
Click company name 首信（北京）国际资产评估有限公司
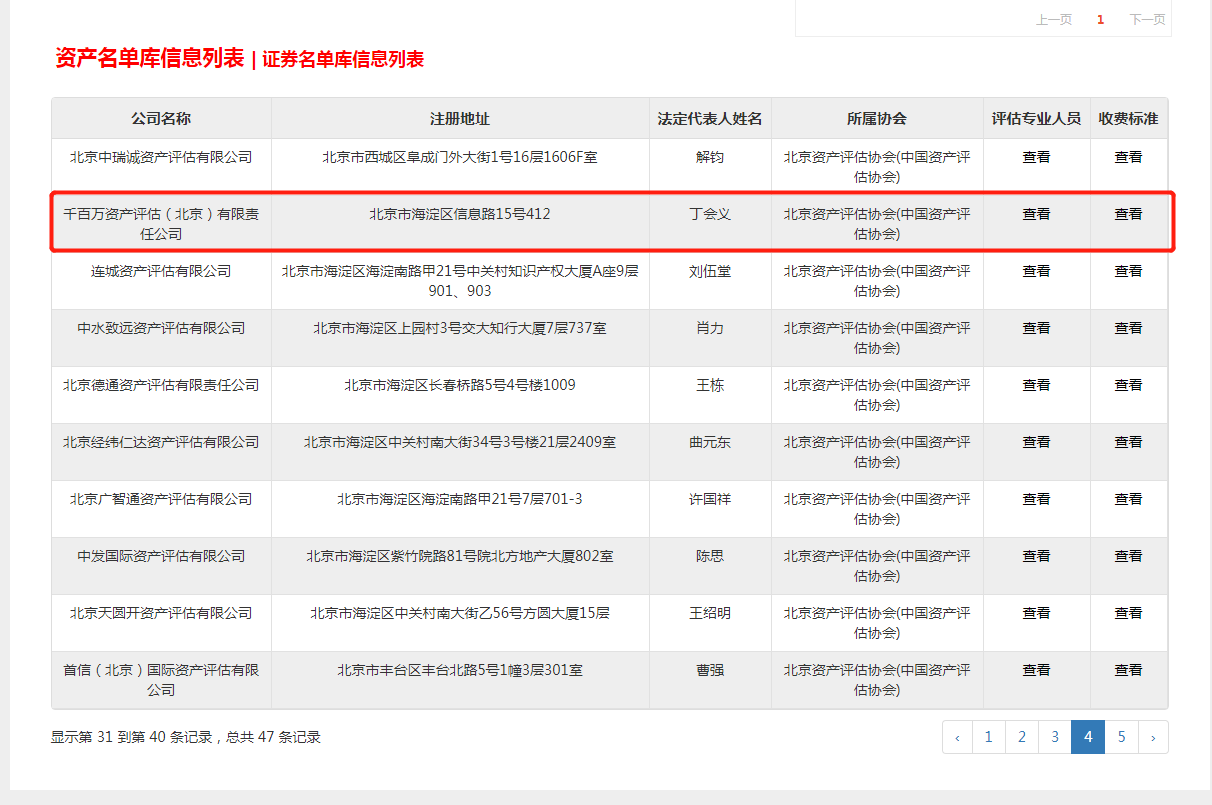161,680
